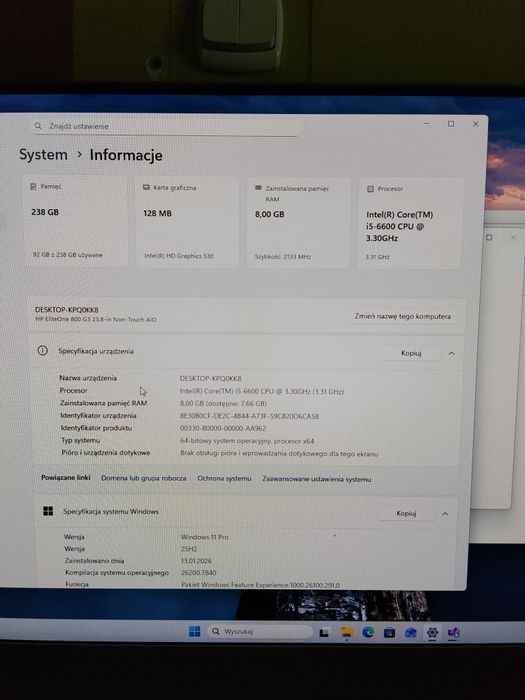Screen dimensions: 525x700
Task: Click the Znajdź ustawienie search field
Action: coord(166,126)
